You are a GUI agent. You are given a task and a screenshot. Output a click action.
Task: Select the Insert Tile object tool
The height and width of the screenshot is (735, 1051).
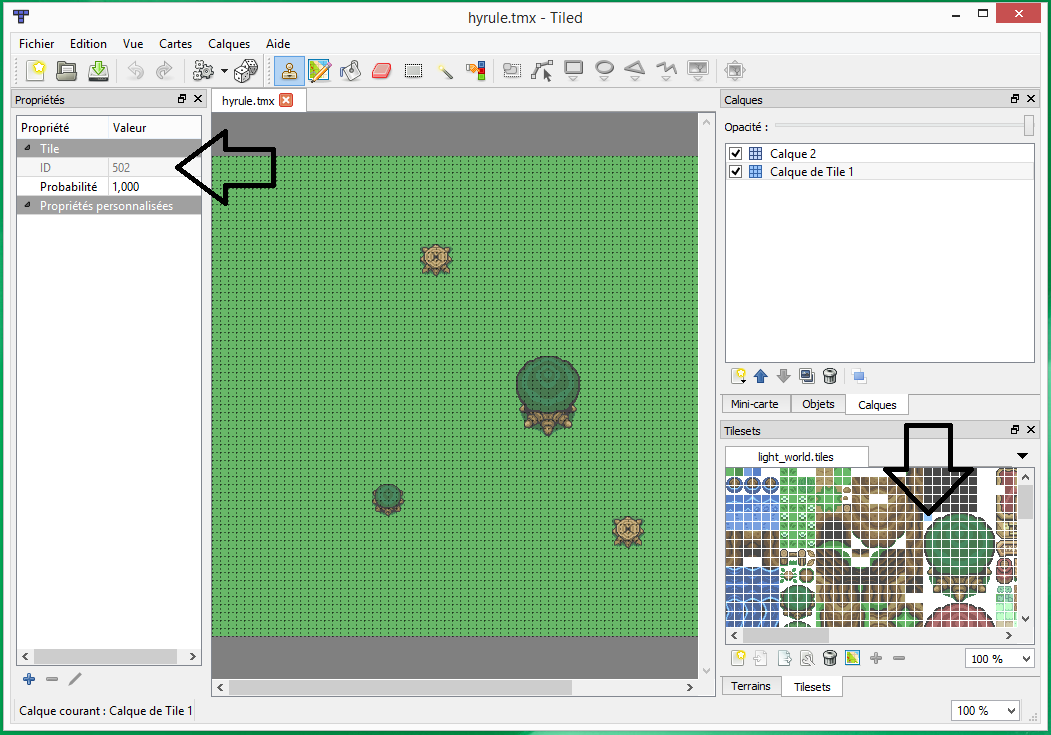[x=698, y=70]
